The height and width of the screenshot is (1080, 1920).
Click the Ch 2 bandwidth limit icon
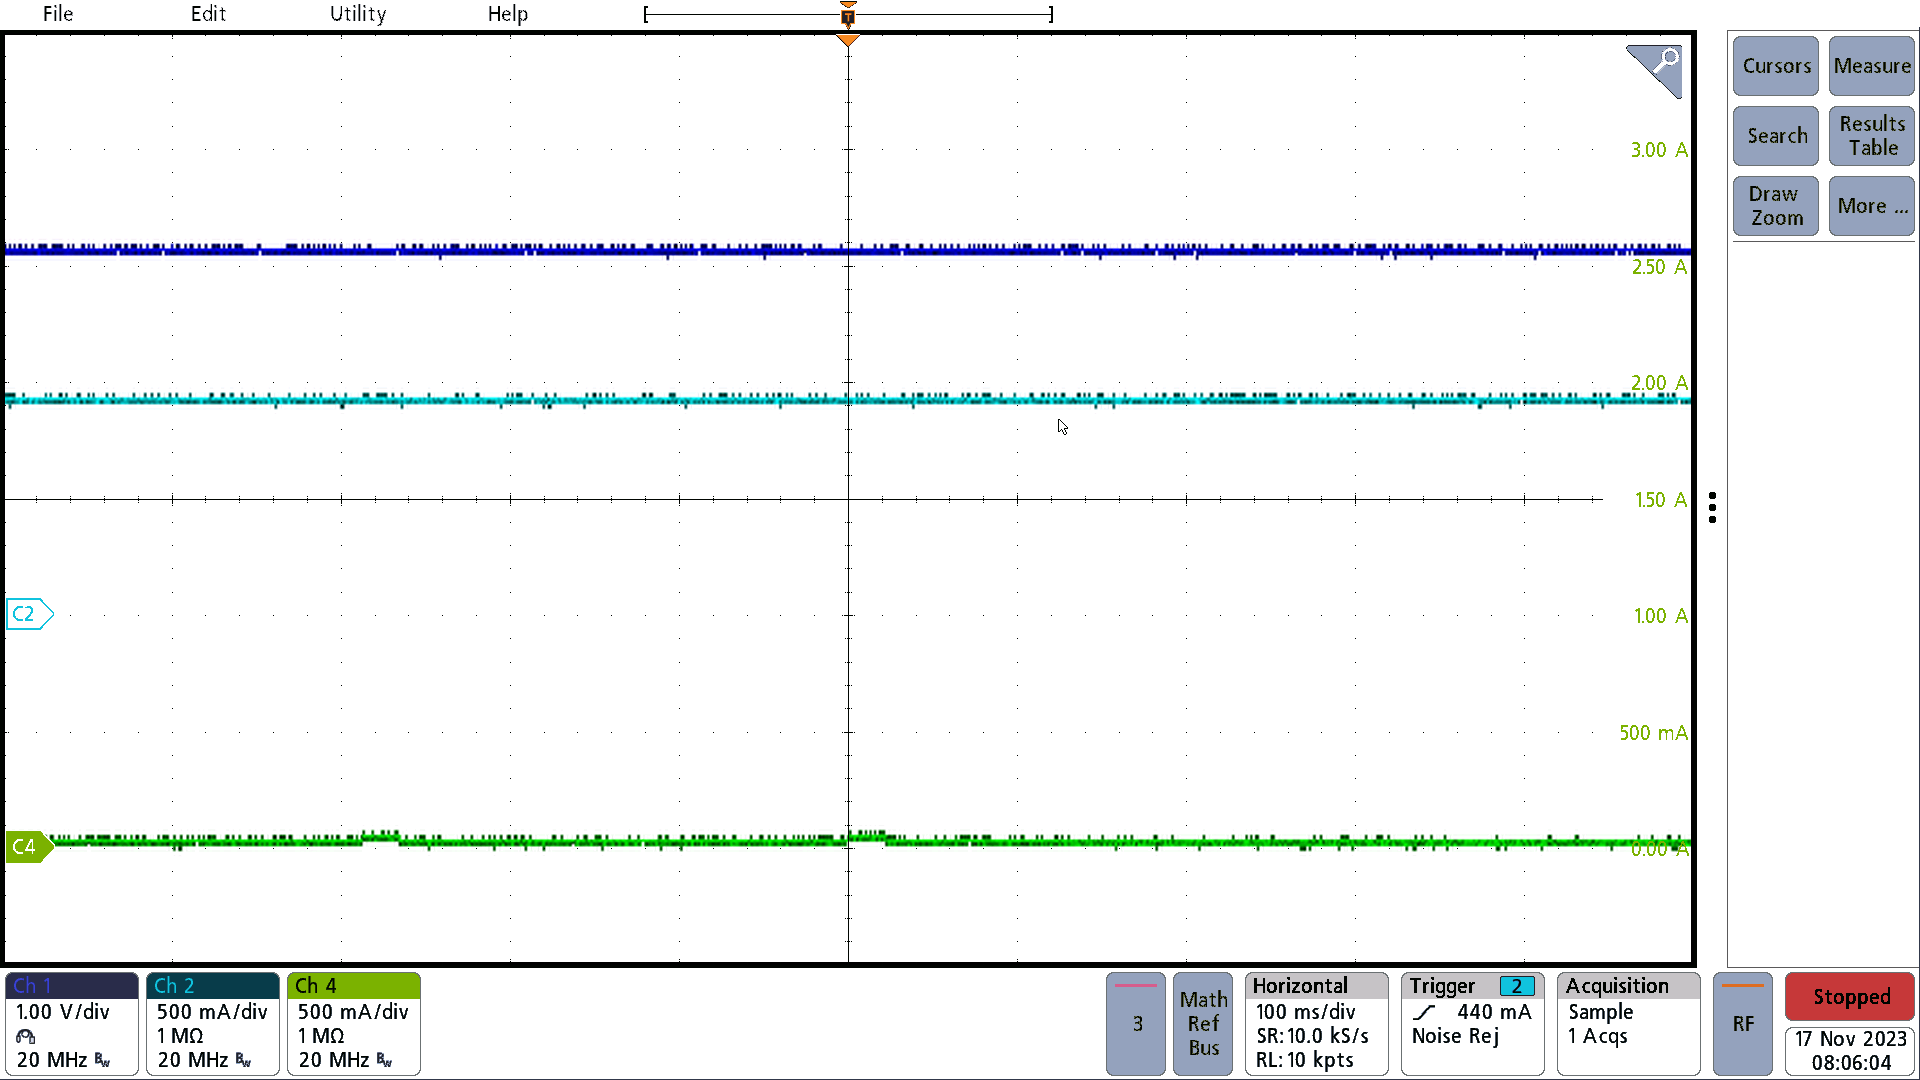click(x=243, y=1061)
